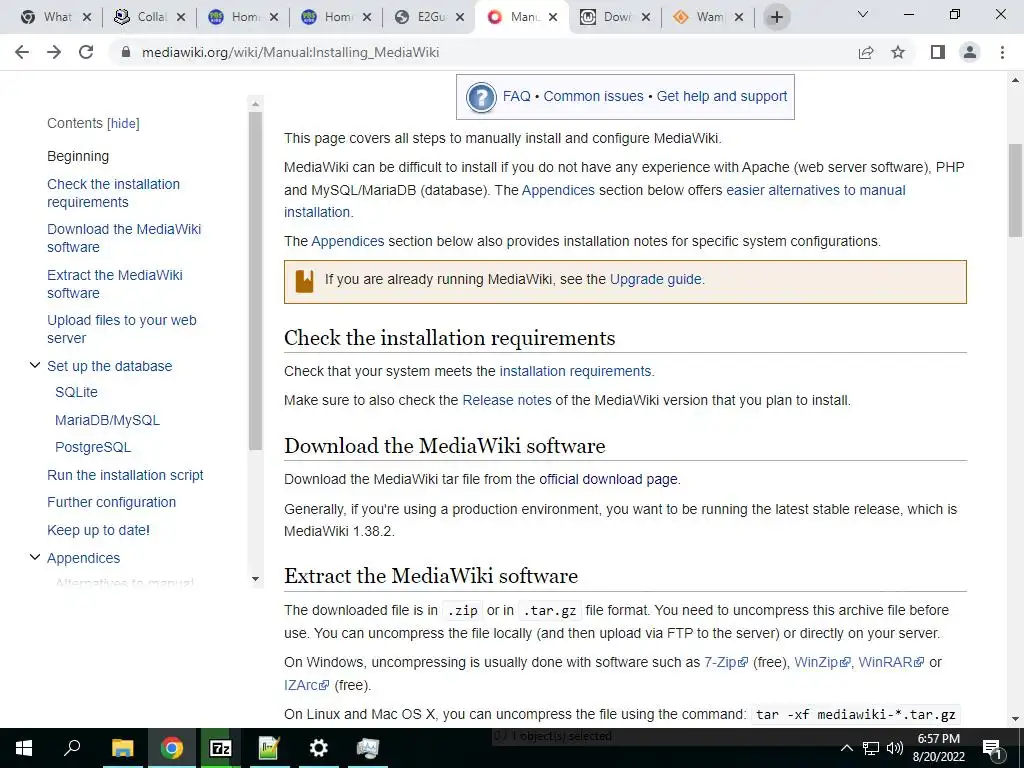Jump to Run the installation script
Screen dimensions: 1024x768
[x=125, y=475]
